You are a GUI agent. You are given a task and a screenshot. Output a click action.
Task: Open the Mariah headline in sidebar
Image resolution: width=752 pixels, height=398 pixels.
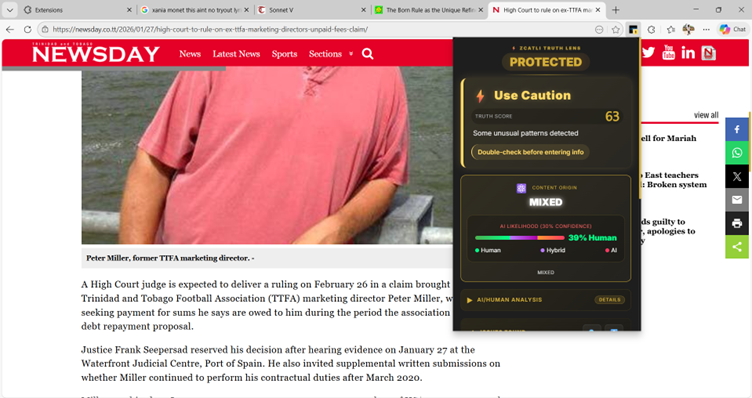point(669,138)
